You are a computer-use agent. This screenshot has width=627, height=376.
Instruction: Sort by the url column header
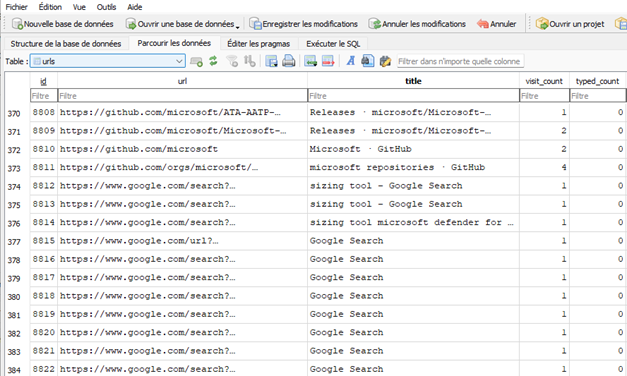click(x=182, y=81)
